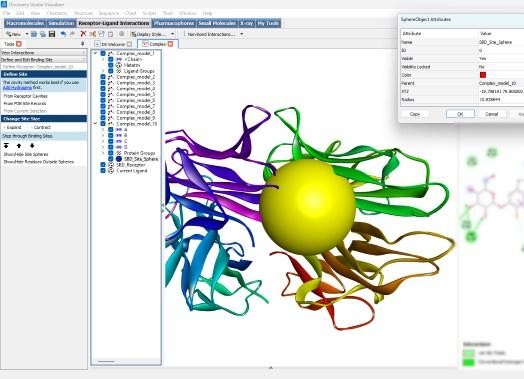Pin the Tools panel with pushpin icon

pos(83,44)
